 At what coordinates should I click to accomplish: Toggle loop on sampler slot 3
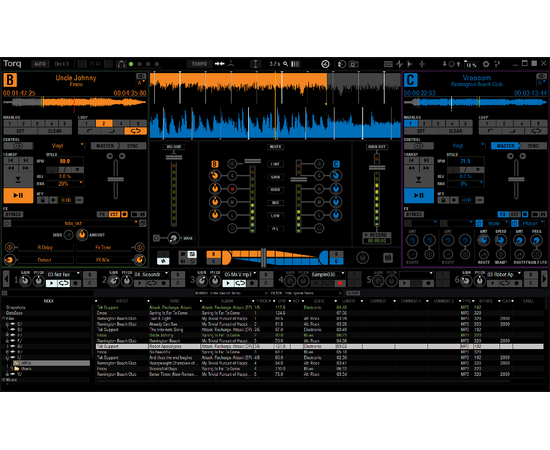[x=240, y=283]
